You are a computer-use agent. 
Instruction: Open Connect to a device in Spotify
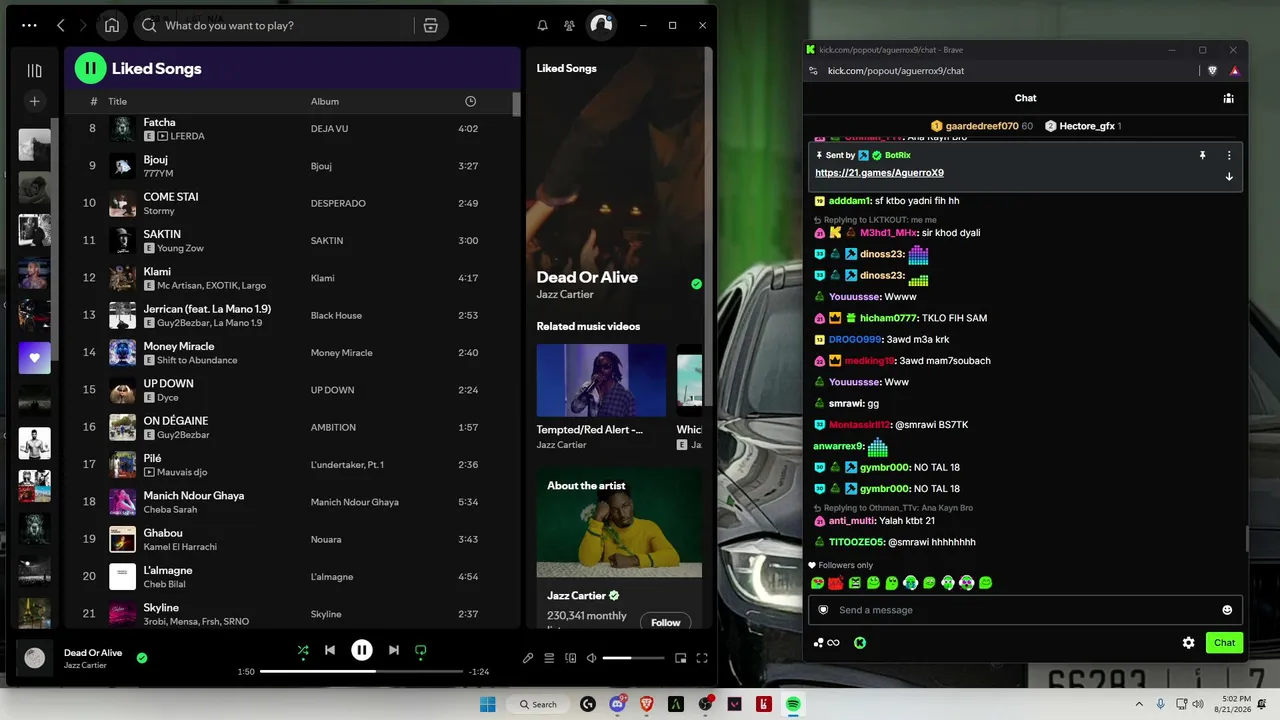tap(571, 658)
